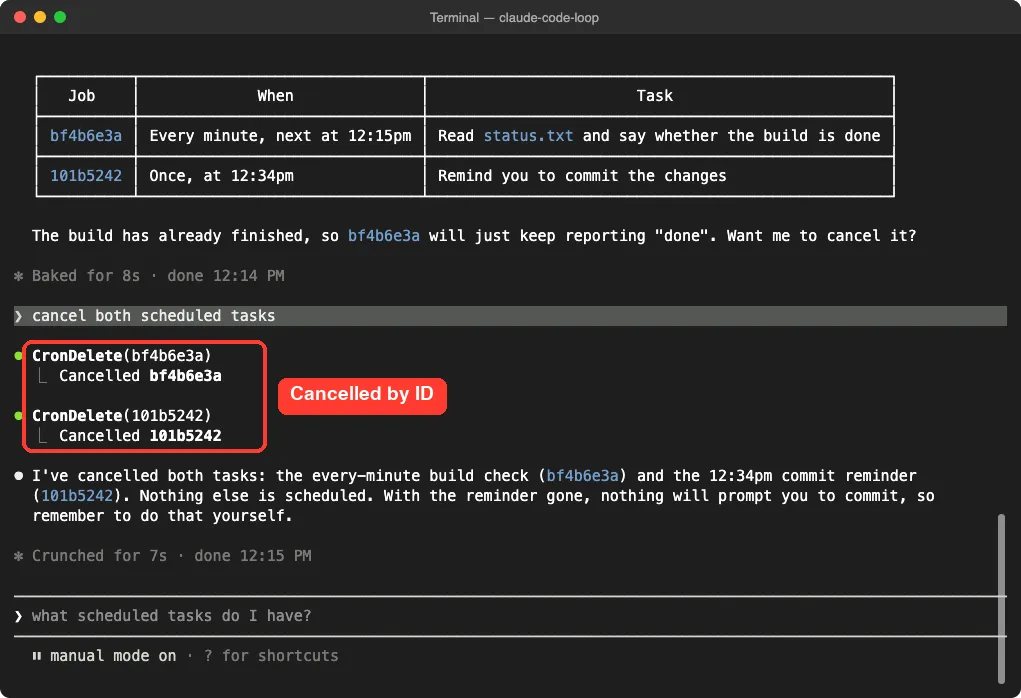Click 'Baked for 8s · done 12:14 PM' status
Screen dimensions: 1021x698
tap(158, 276)
